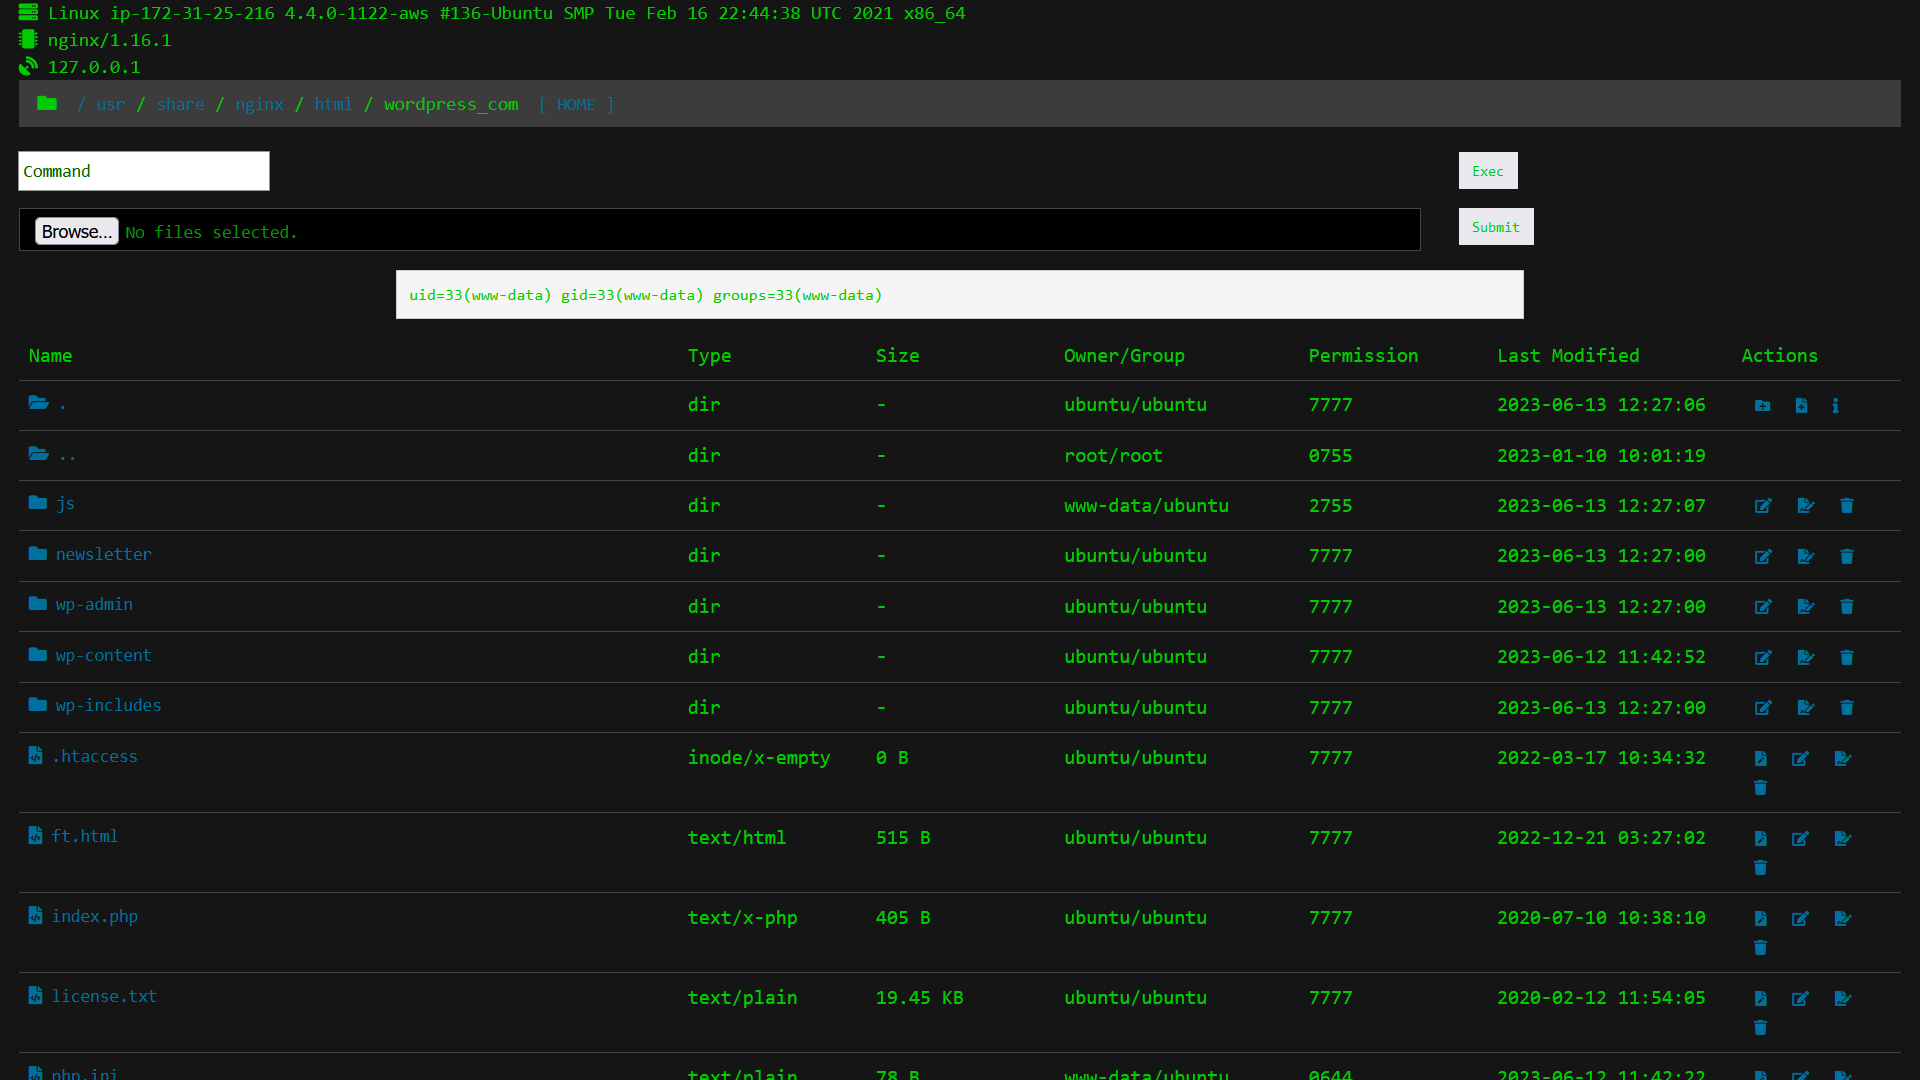Click the 'Last Modified' column header
The image size is (1920, 1080).
tap(1568, 355)
